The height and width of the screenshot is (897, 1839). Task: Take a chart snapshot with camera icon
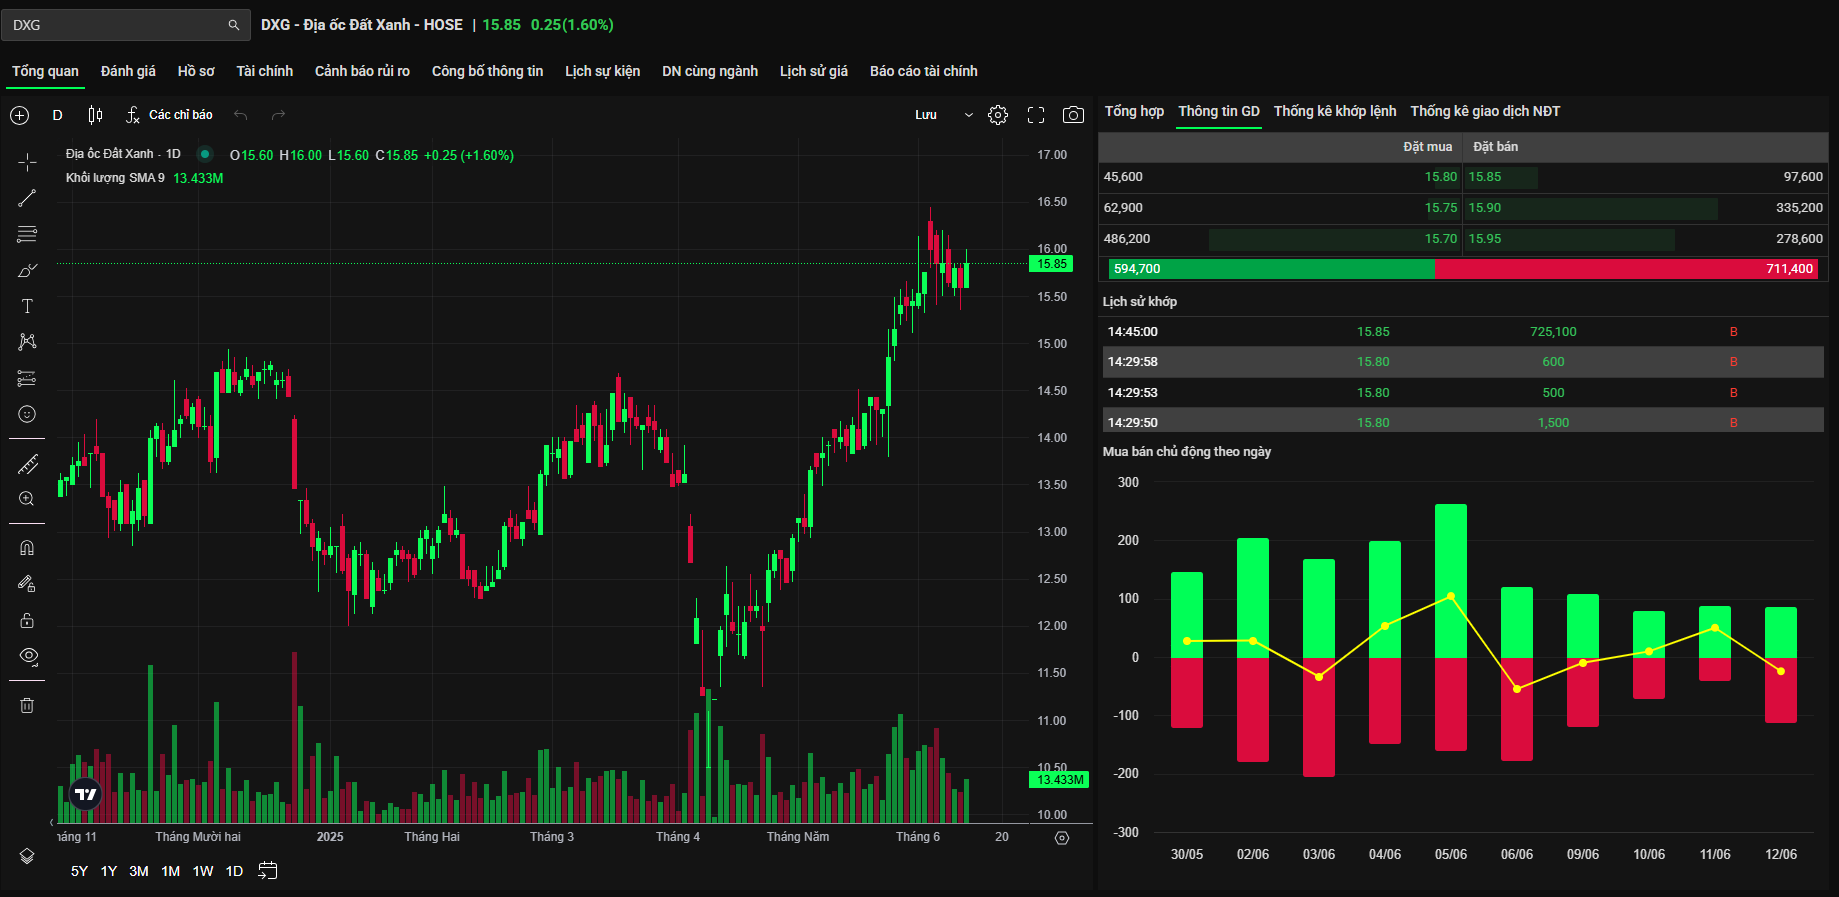[1073, 115]
